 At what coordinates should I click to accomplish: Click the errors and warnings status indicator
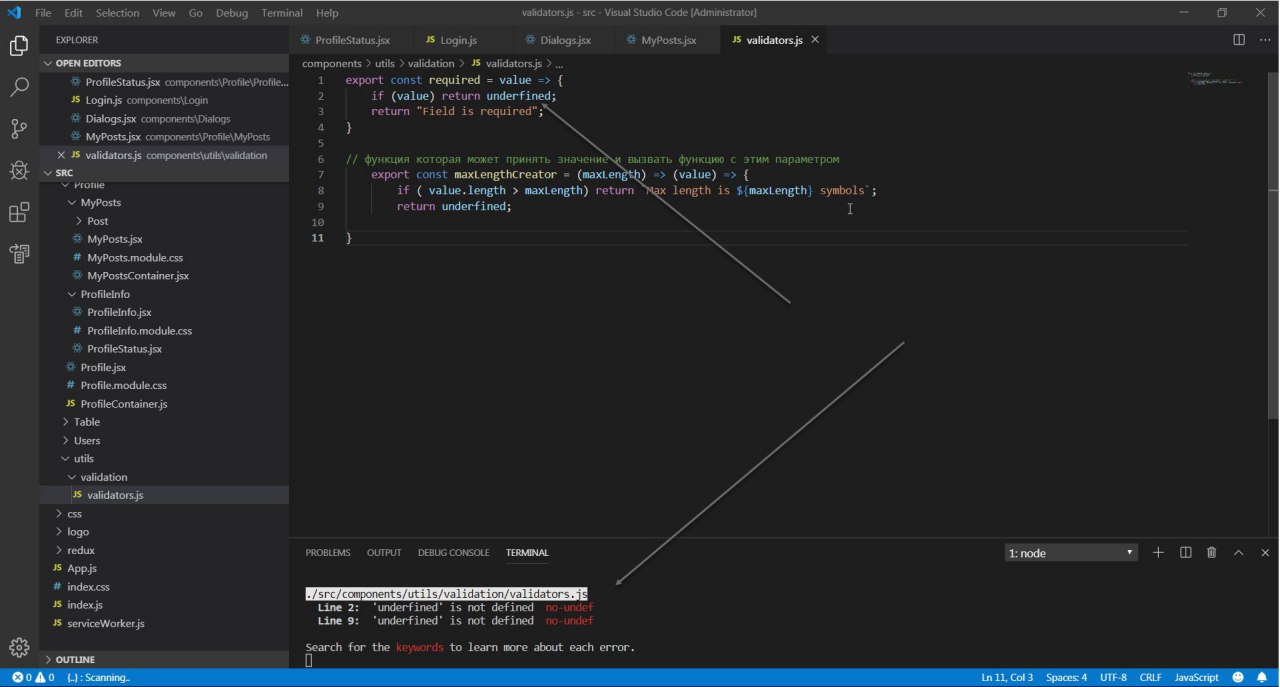(x=33, y=677)
